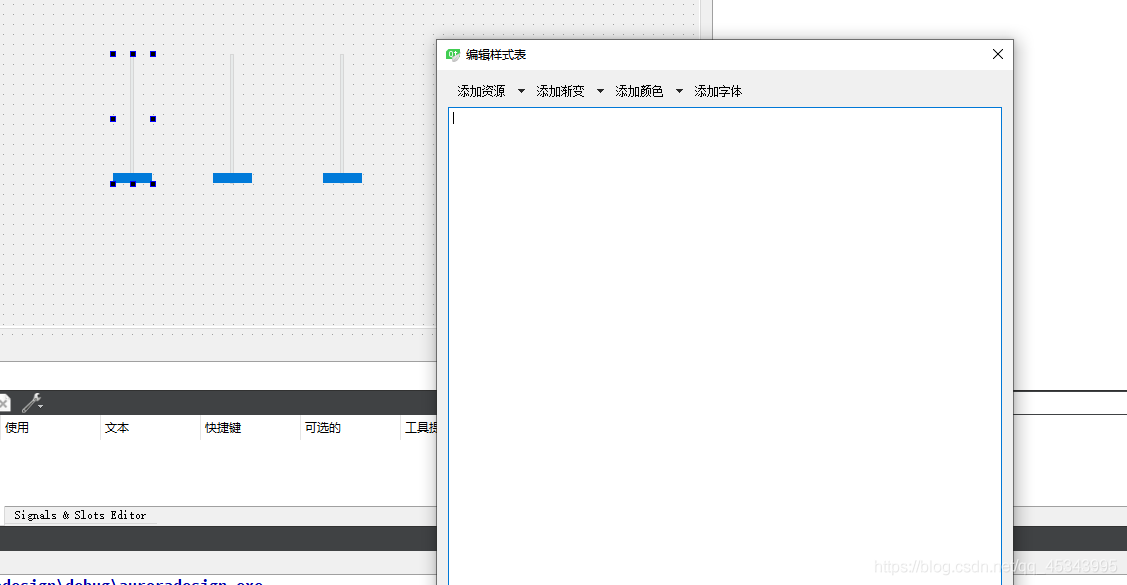The width and height of the screenshot is (1127, 585).
Task: Click the 快捷键 column header
Action: (x=223, y=427)
